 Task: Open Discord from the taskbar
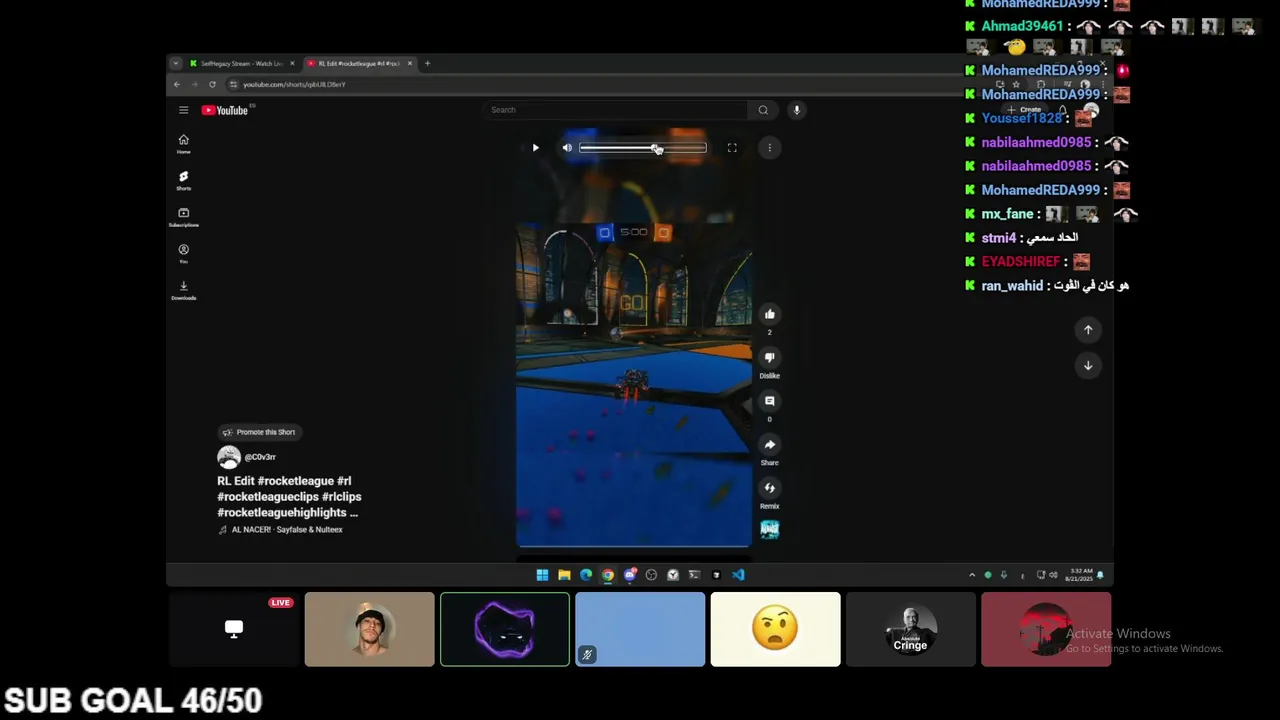[630, 575]
